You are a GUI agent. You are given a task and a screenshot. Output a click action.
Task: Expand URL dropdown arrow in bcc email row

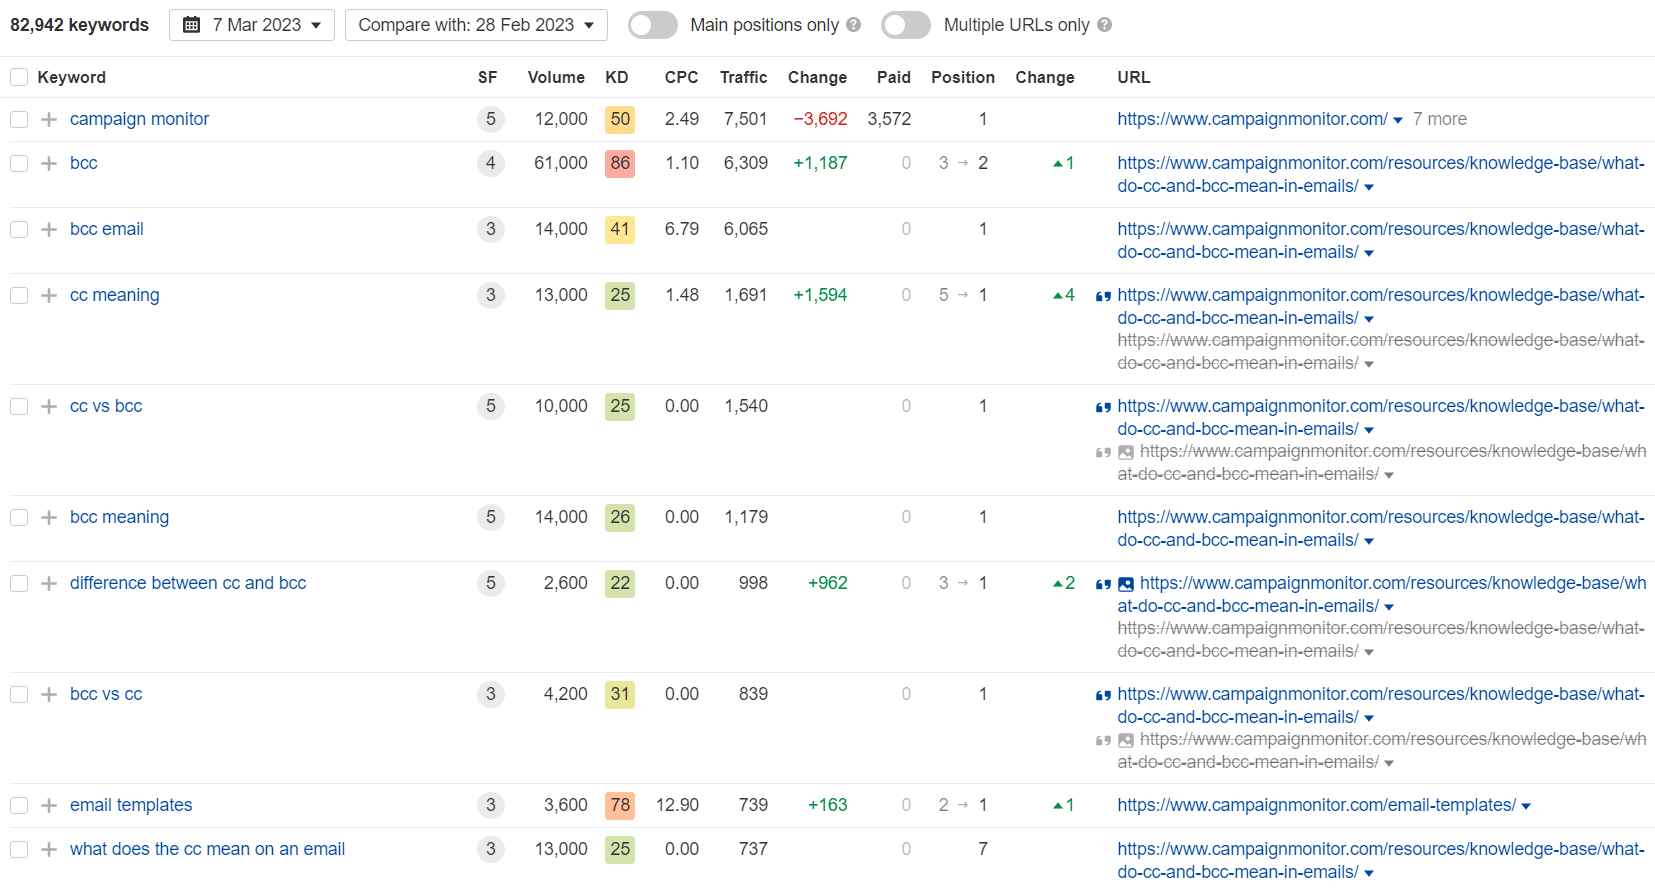(x=1369, y=253)
